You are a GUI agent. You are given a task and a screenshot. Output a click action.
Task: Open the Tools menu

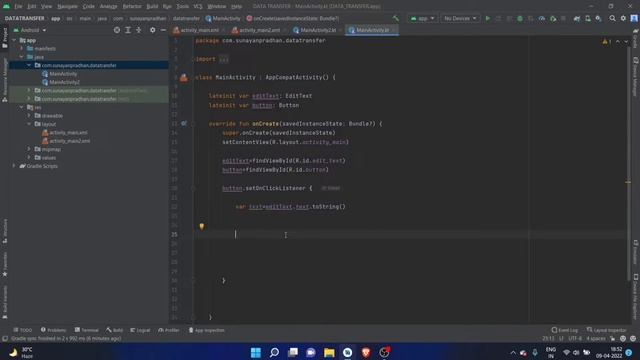[182, 7]
